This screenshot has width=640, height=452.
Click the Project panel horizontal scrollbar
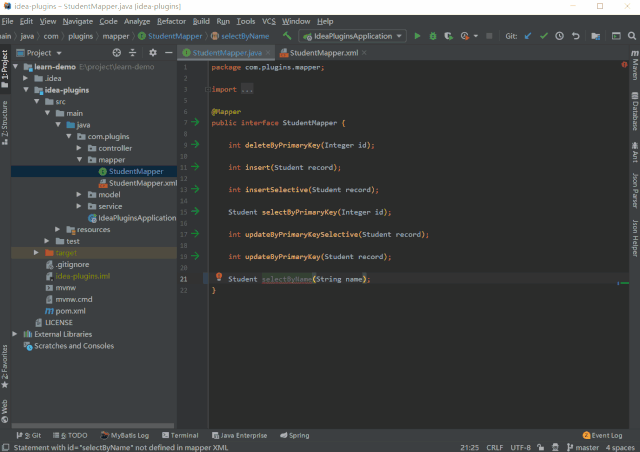coord(93,425)
